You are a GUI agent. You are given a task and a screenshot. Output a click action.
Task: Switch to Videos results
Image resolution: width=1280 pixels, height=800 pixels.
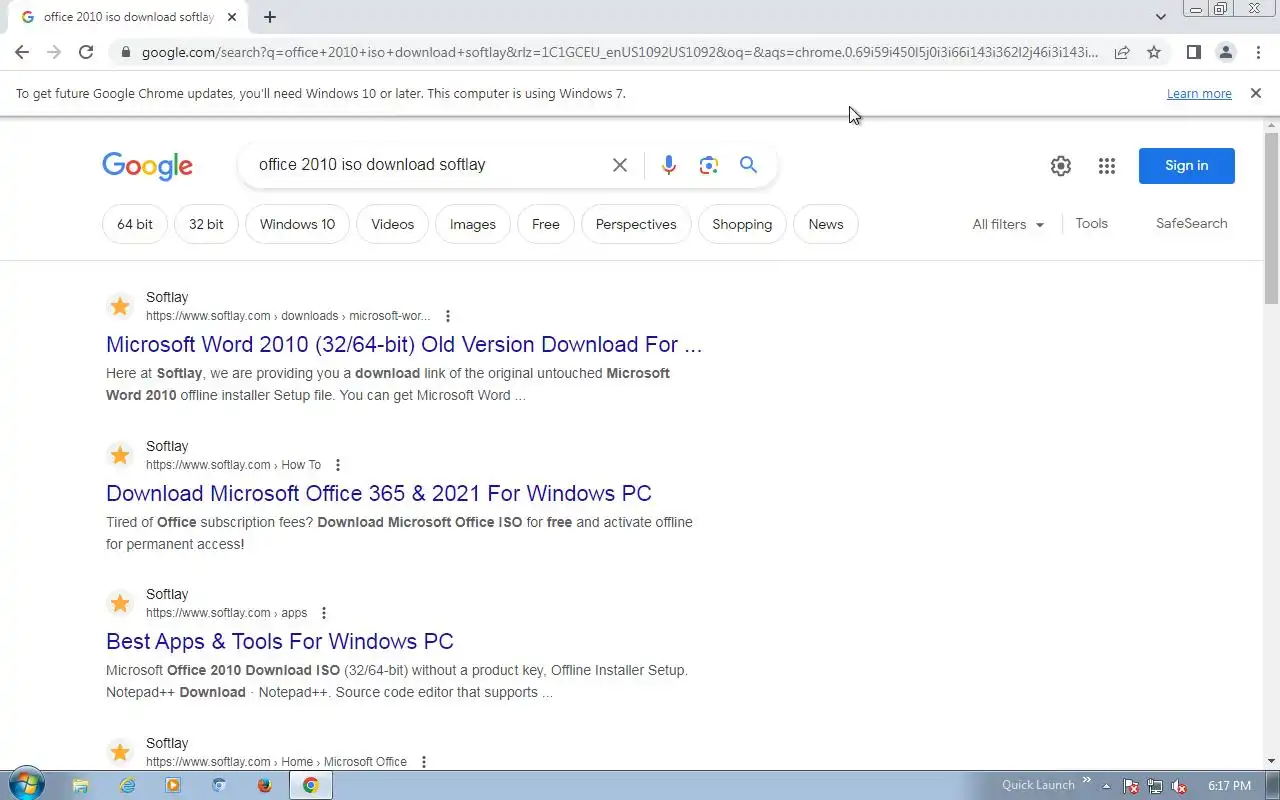[x=392, y=224]
